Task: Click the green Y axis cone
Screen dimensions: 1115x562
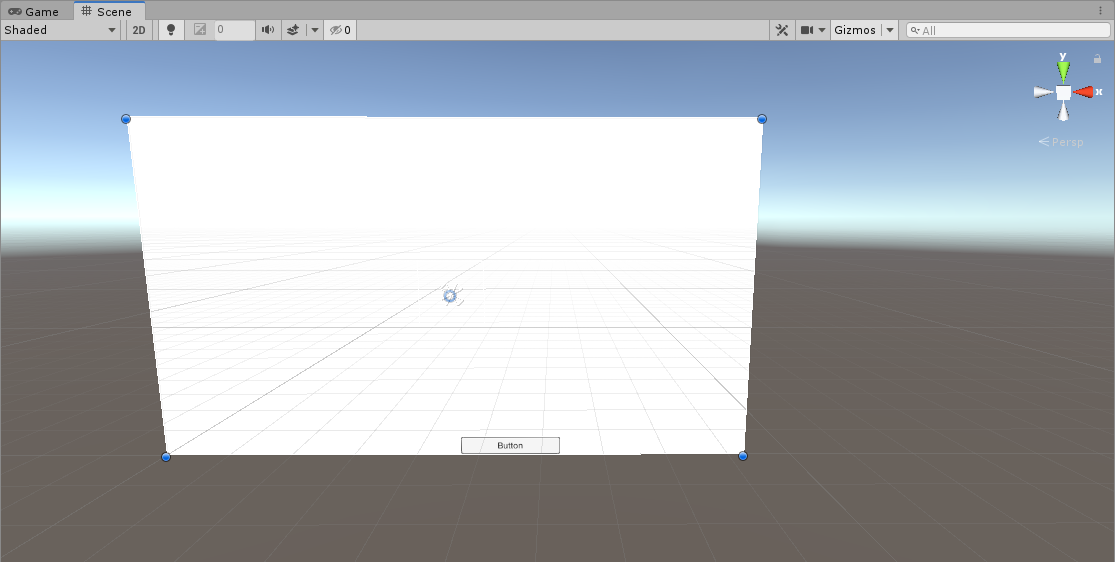Action: (x=1063, y=71)
